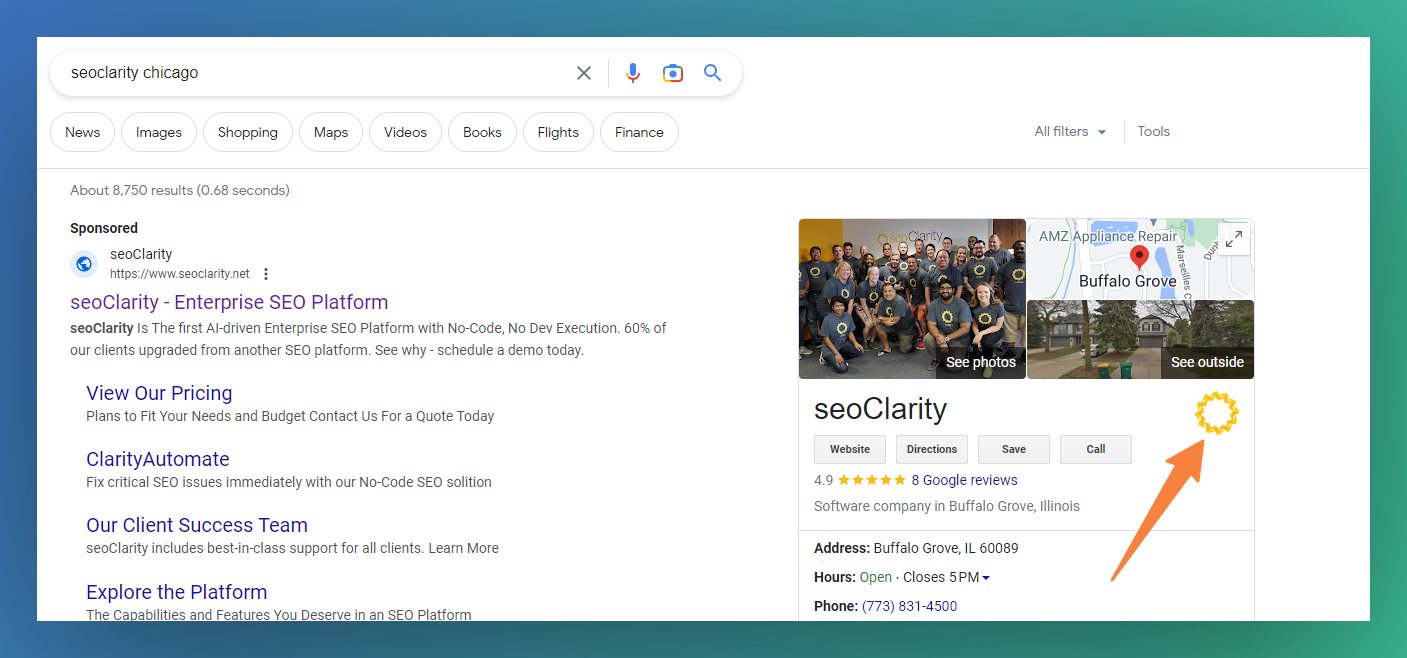The width and height of the screenshot is (1407, 658).
Task: Click the Website button in the knowledge panel
Action: [x=850, y=449]
